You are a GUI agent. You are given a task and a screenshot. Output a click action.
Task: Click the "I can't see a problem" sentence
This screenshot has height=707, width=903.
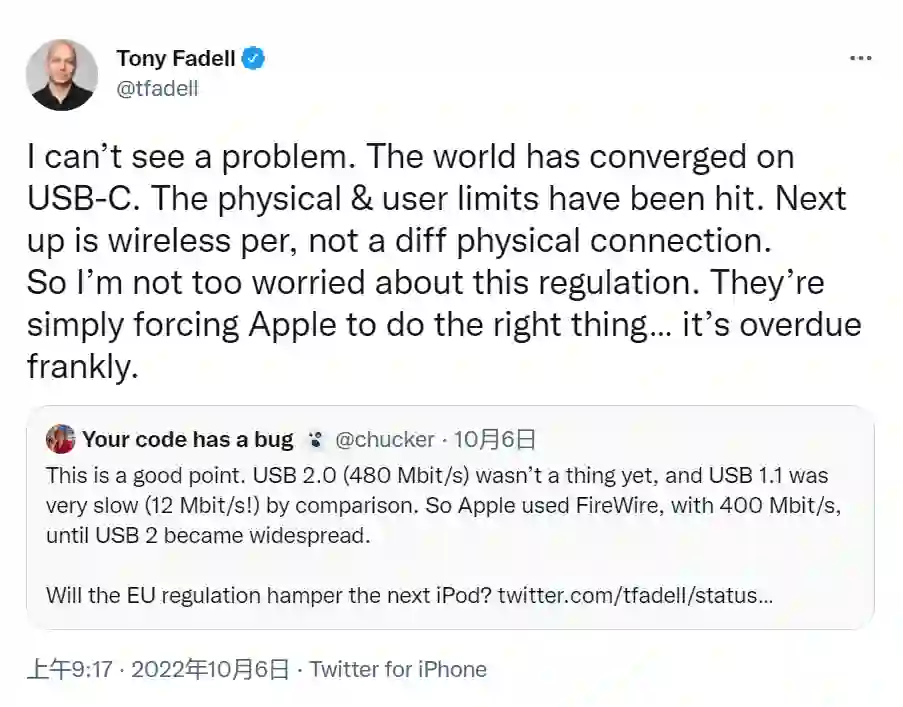[x=188, y=156]
